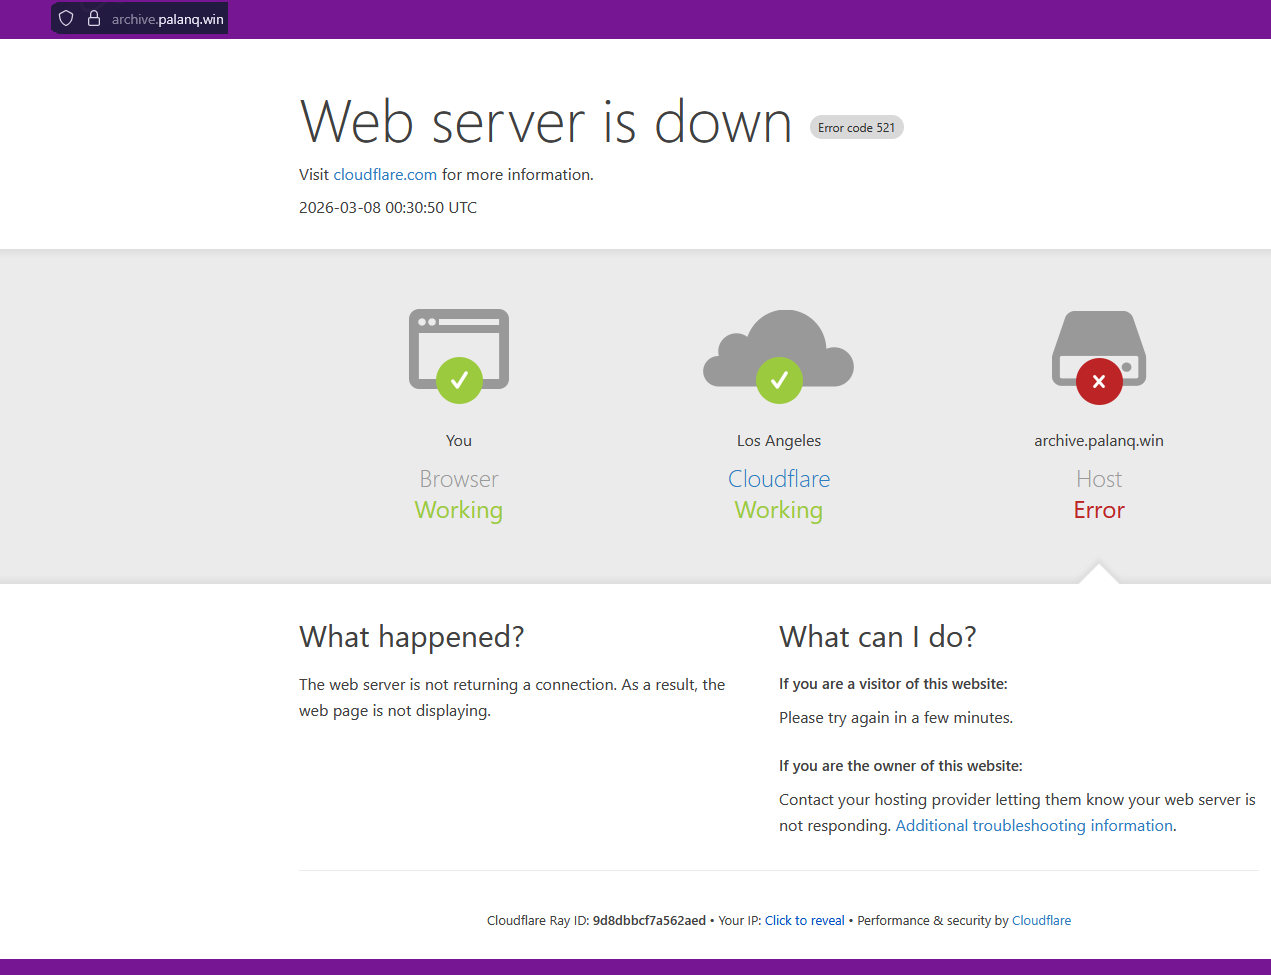Click 'If you are the owner of this website:'
Screen dimensions: 1271x975
[x=901, y=766]
